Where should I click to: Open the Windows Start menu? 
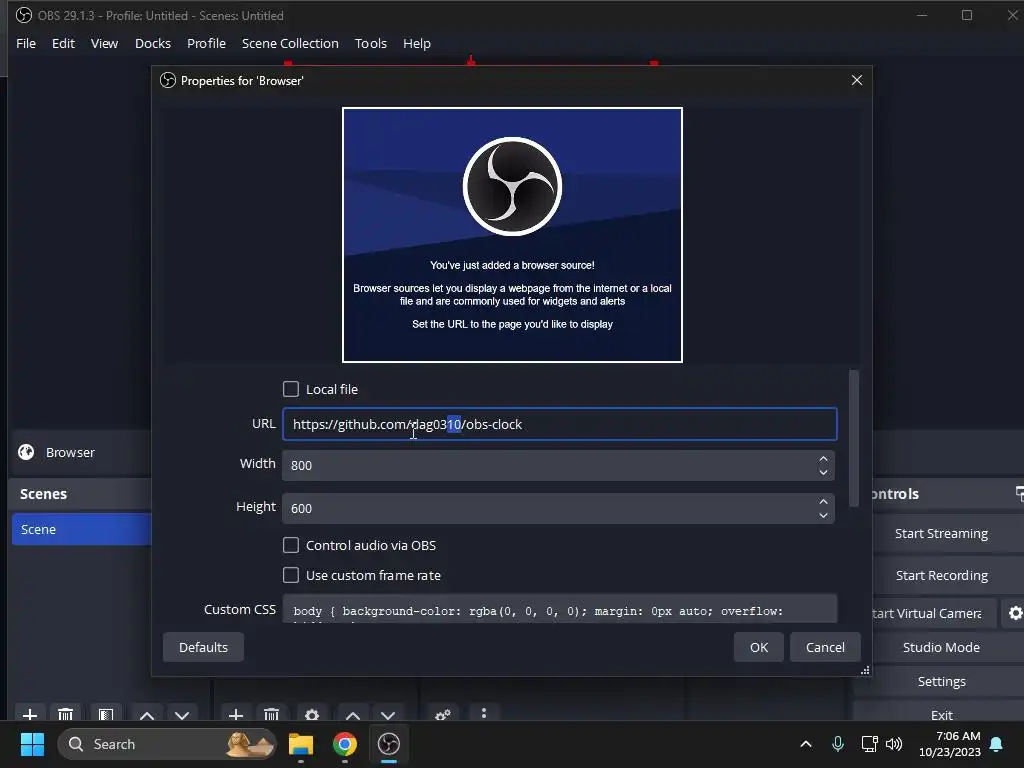coord(32,744)
